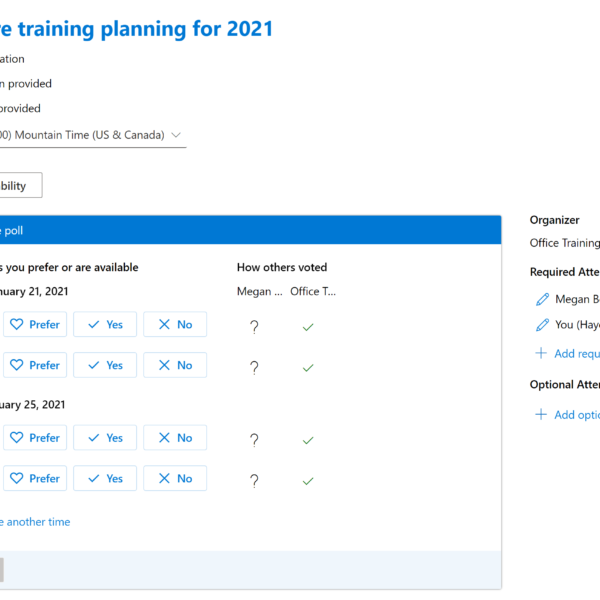
Task: Click X icon in the last No button
Action: (164, 478)
